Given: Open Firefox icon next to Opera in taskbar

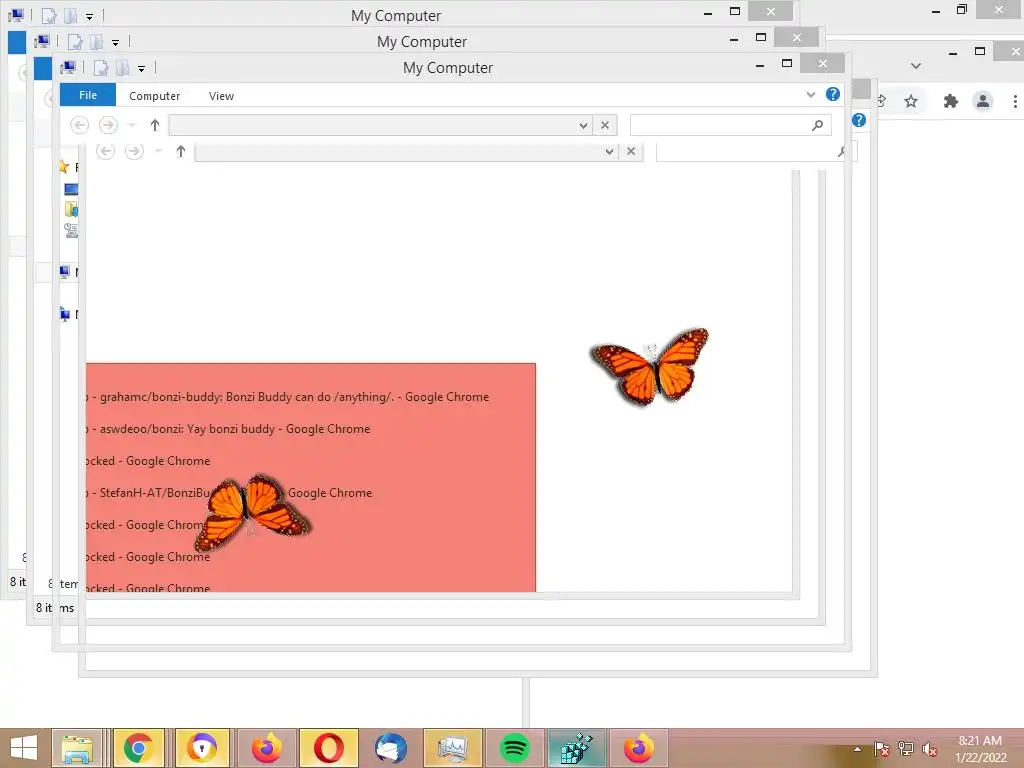Looking at the screenshot, I should click(x=267, y=748).
